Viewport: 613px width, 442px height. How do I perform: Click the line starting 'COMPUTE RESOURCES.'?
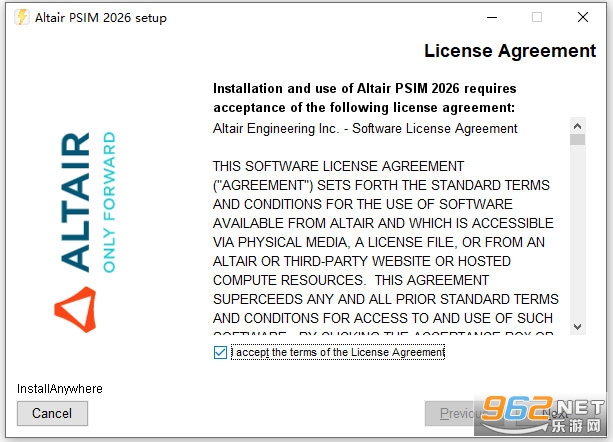pyautogui.click(x=351, y=280)
